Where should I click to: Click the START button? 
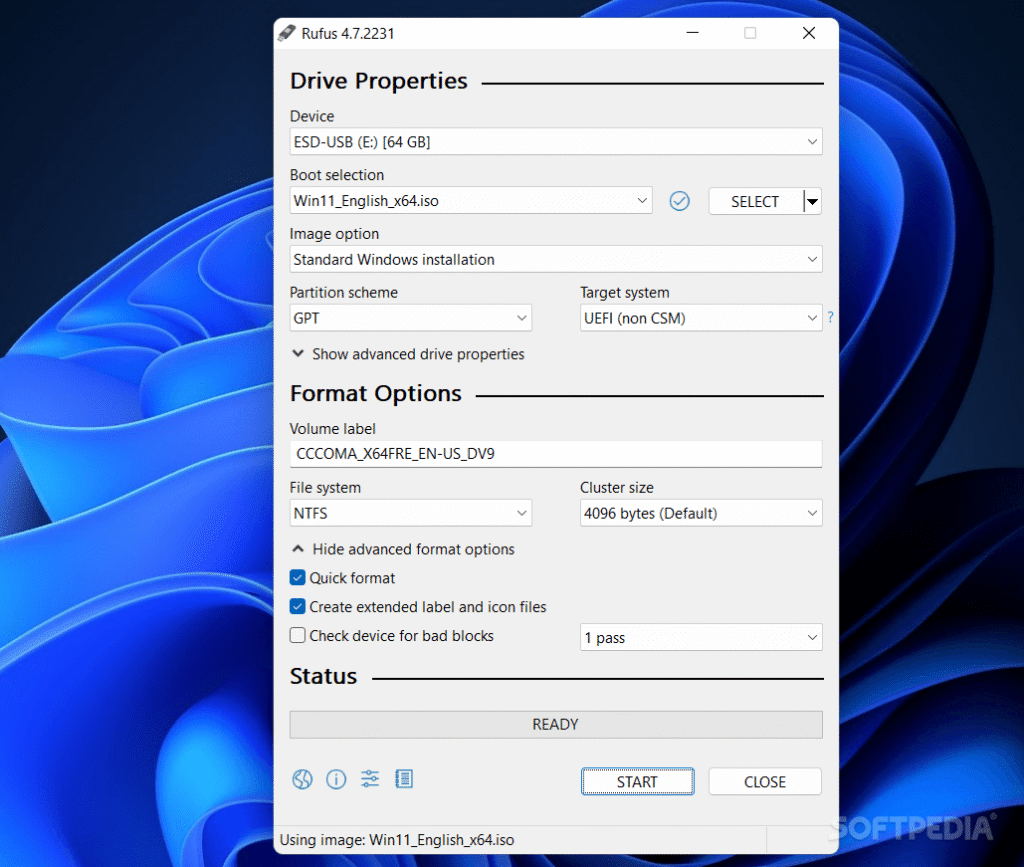coord(637,781)
